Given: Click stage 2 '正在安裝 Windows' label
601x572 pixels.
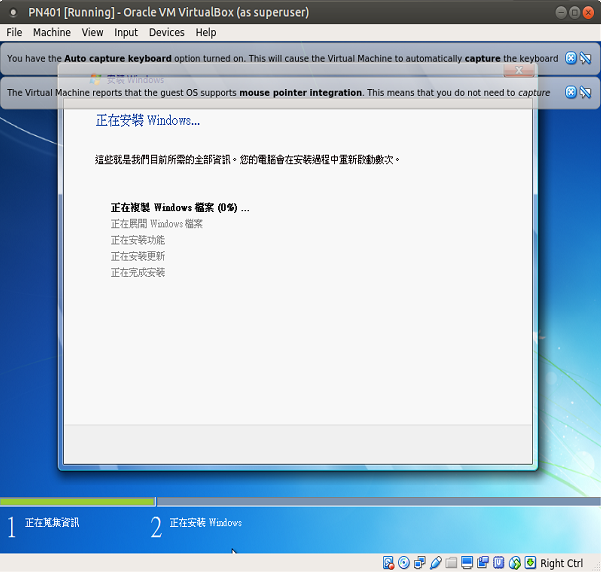Looking at the screenshot, I should point(206,523).
